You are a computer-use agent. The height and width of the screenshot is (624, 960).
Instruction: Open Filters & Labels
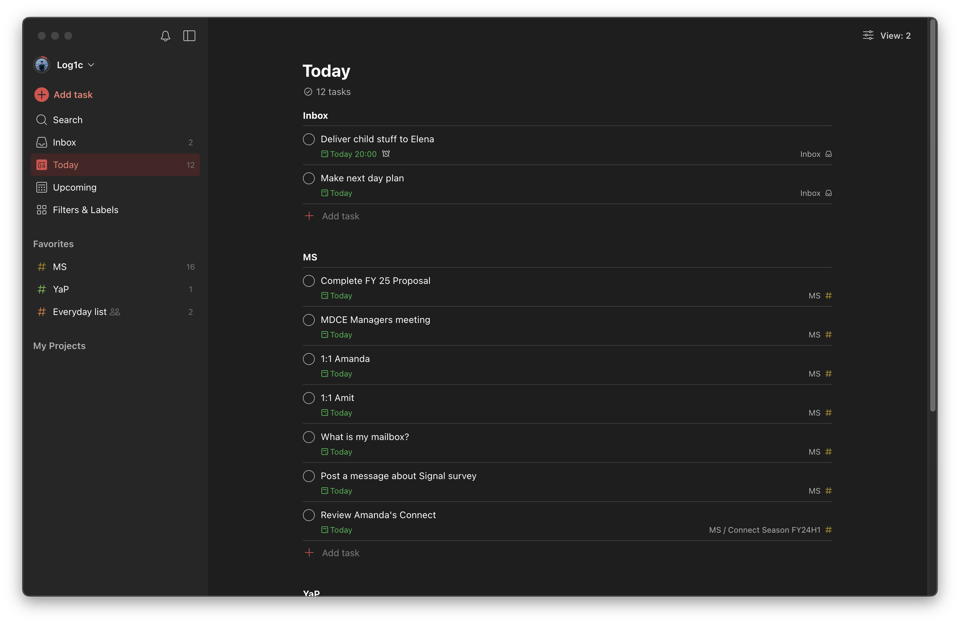tap(85, 210)
